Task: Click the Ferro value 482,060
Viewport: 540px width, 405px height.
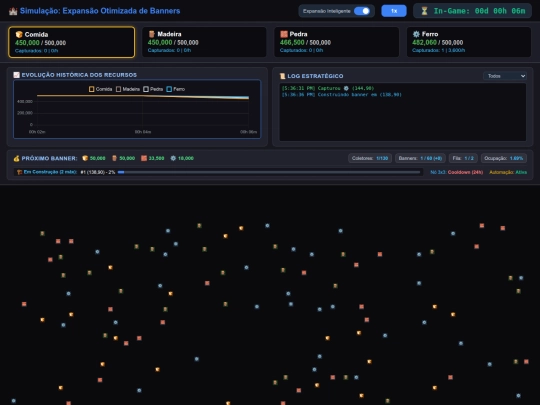Action: [424, 42]
